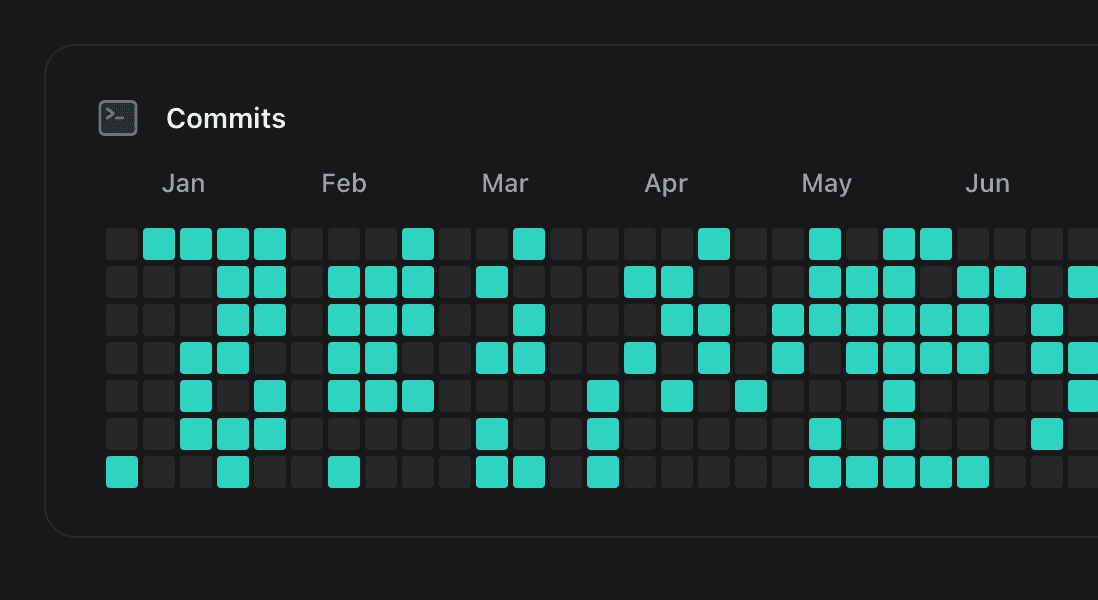Toggle the dark empty cell left of Jan's commits
Viewport: 1098px width, 600px height.
120,243
